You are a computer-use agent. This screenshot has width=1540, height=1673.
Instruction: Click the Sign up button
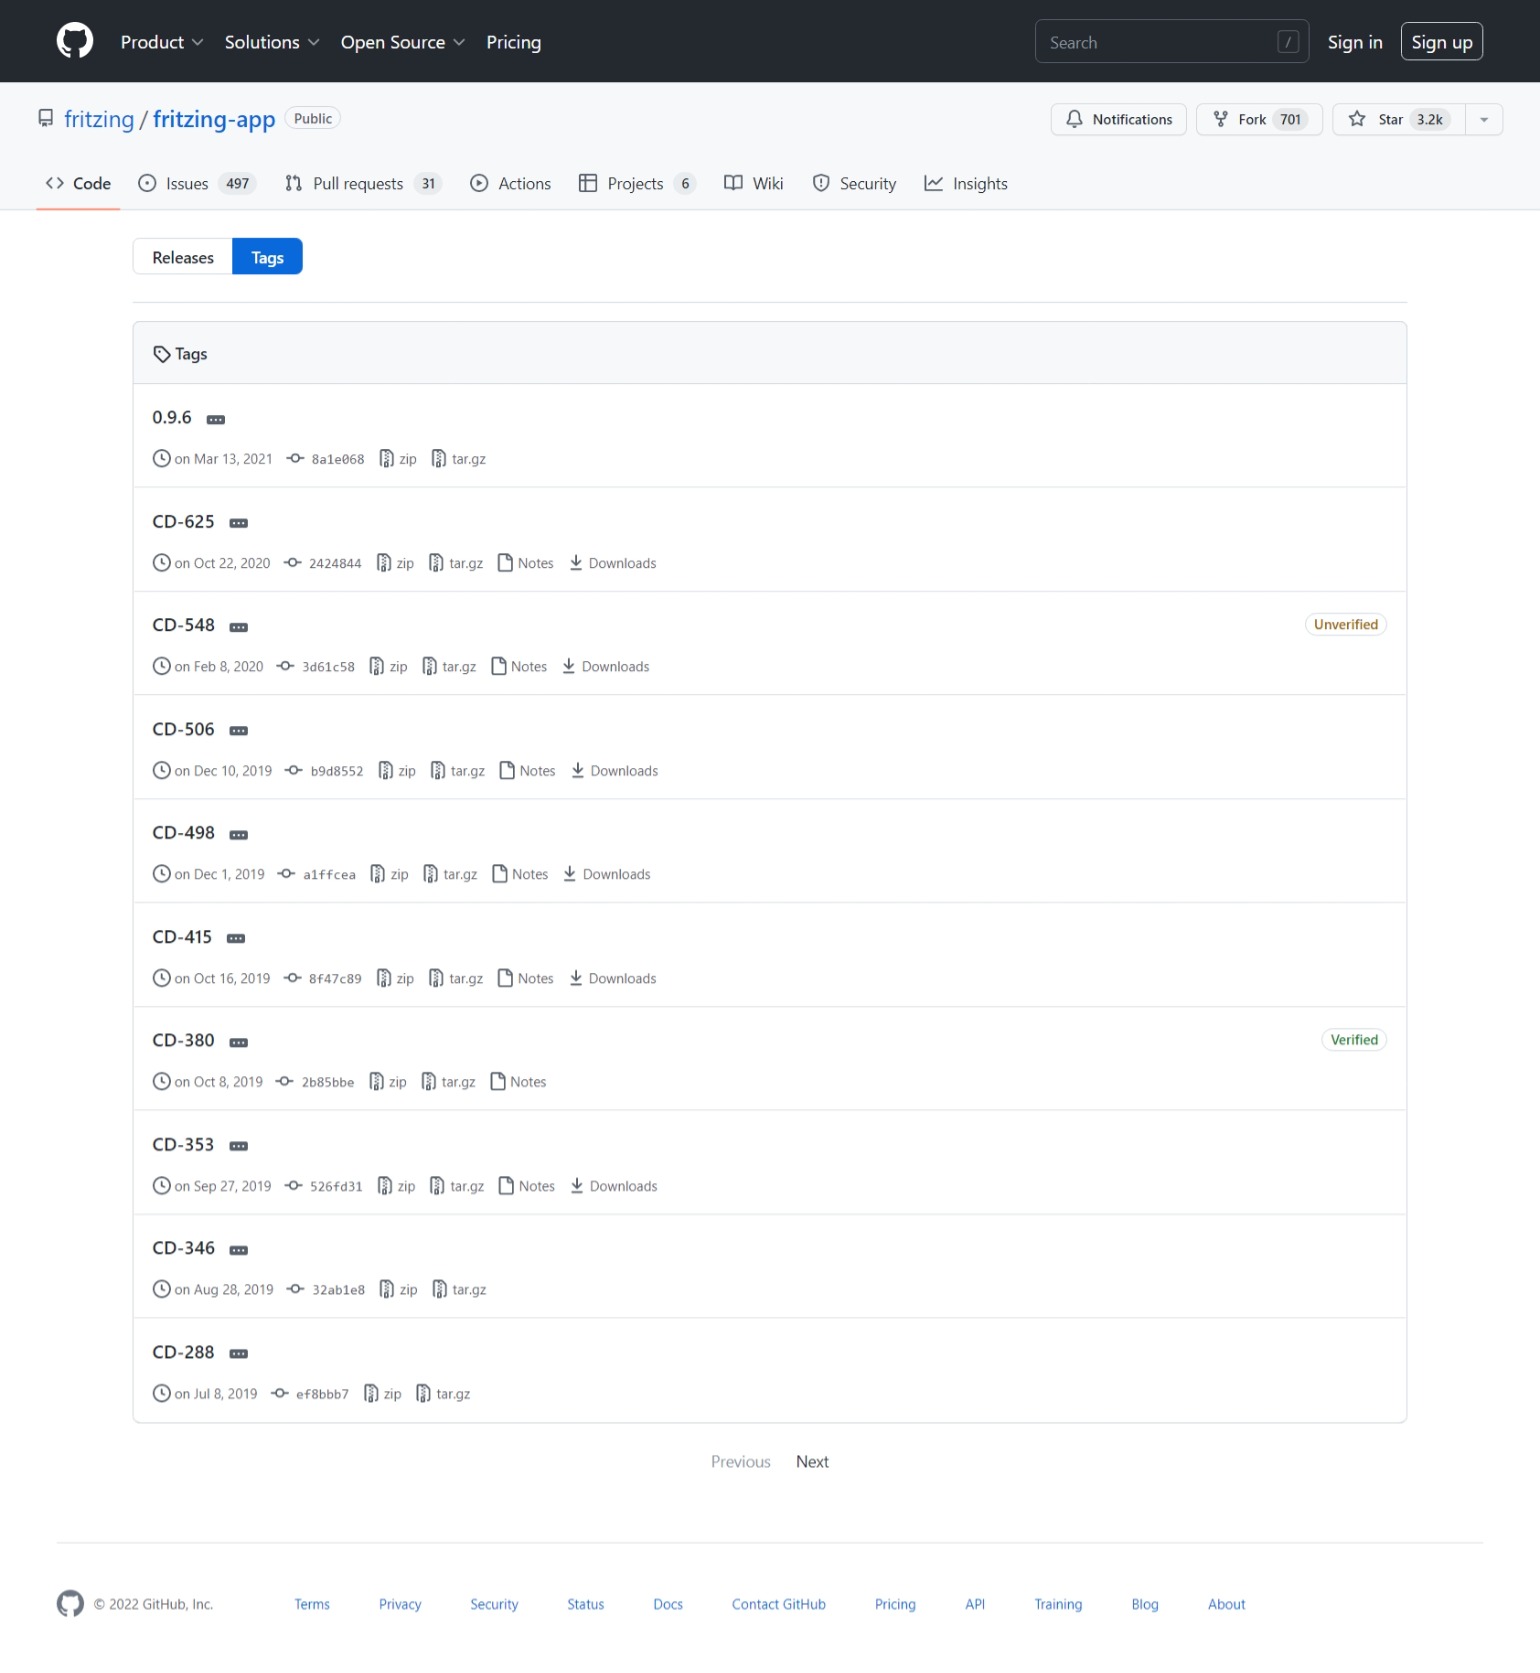pos(1441,42)
